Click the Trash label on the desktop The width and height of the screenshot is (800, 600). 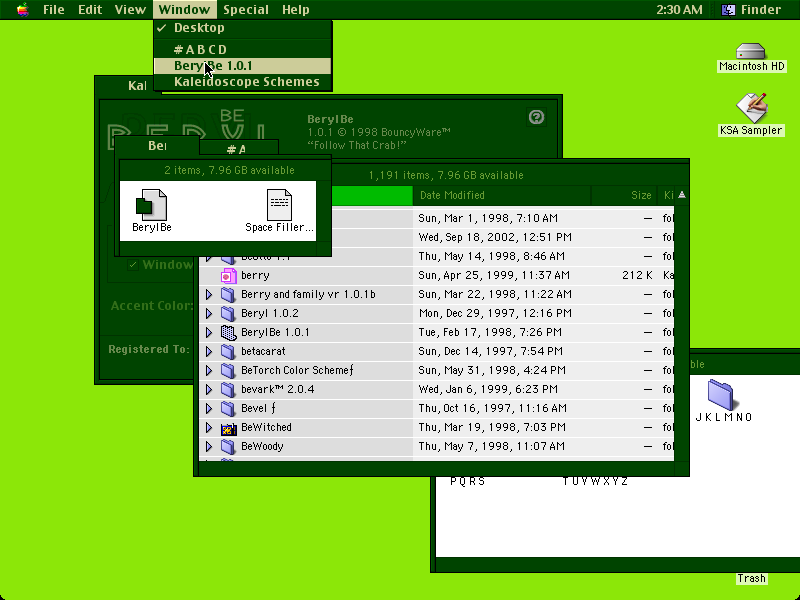pyautogui.click(x=751, y=578)
